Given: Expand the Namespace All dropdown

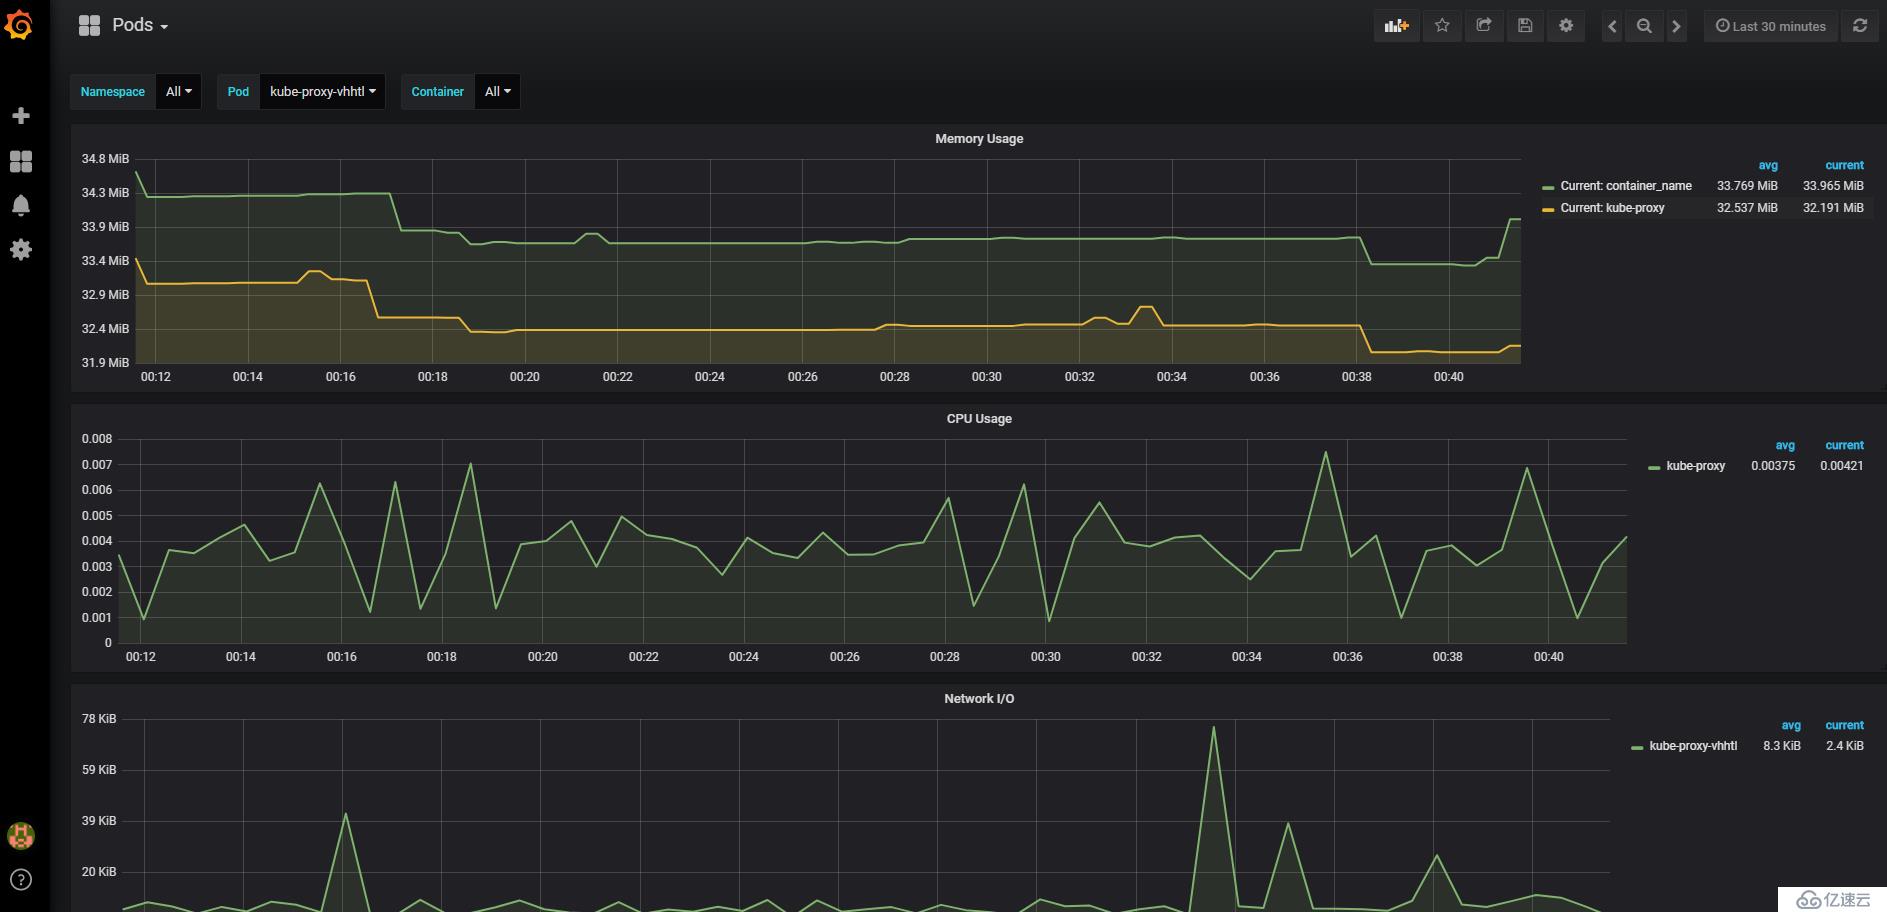Looking at the screenshot, I should coord(178,91).
